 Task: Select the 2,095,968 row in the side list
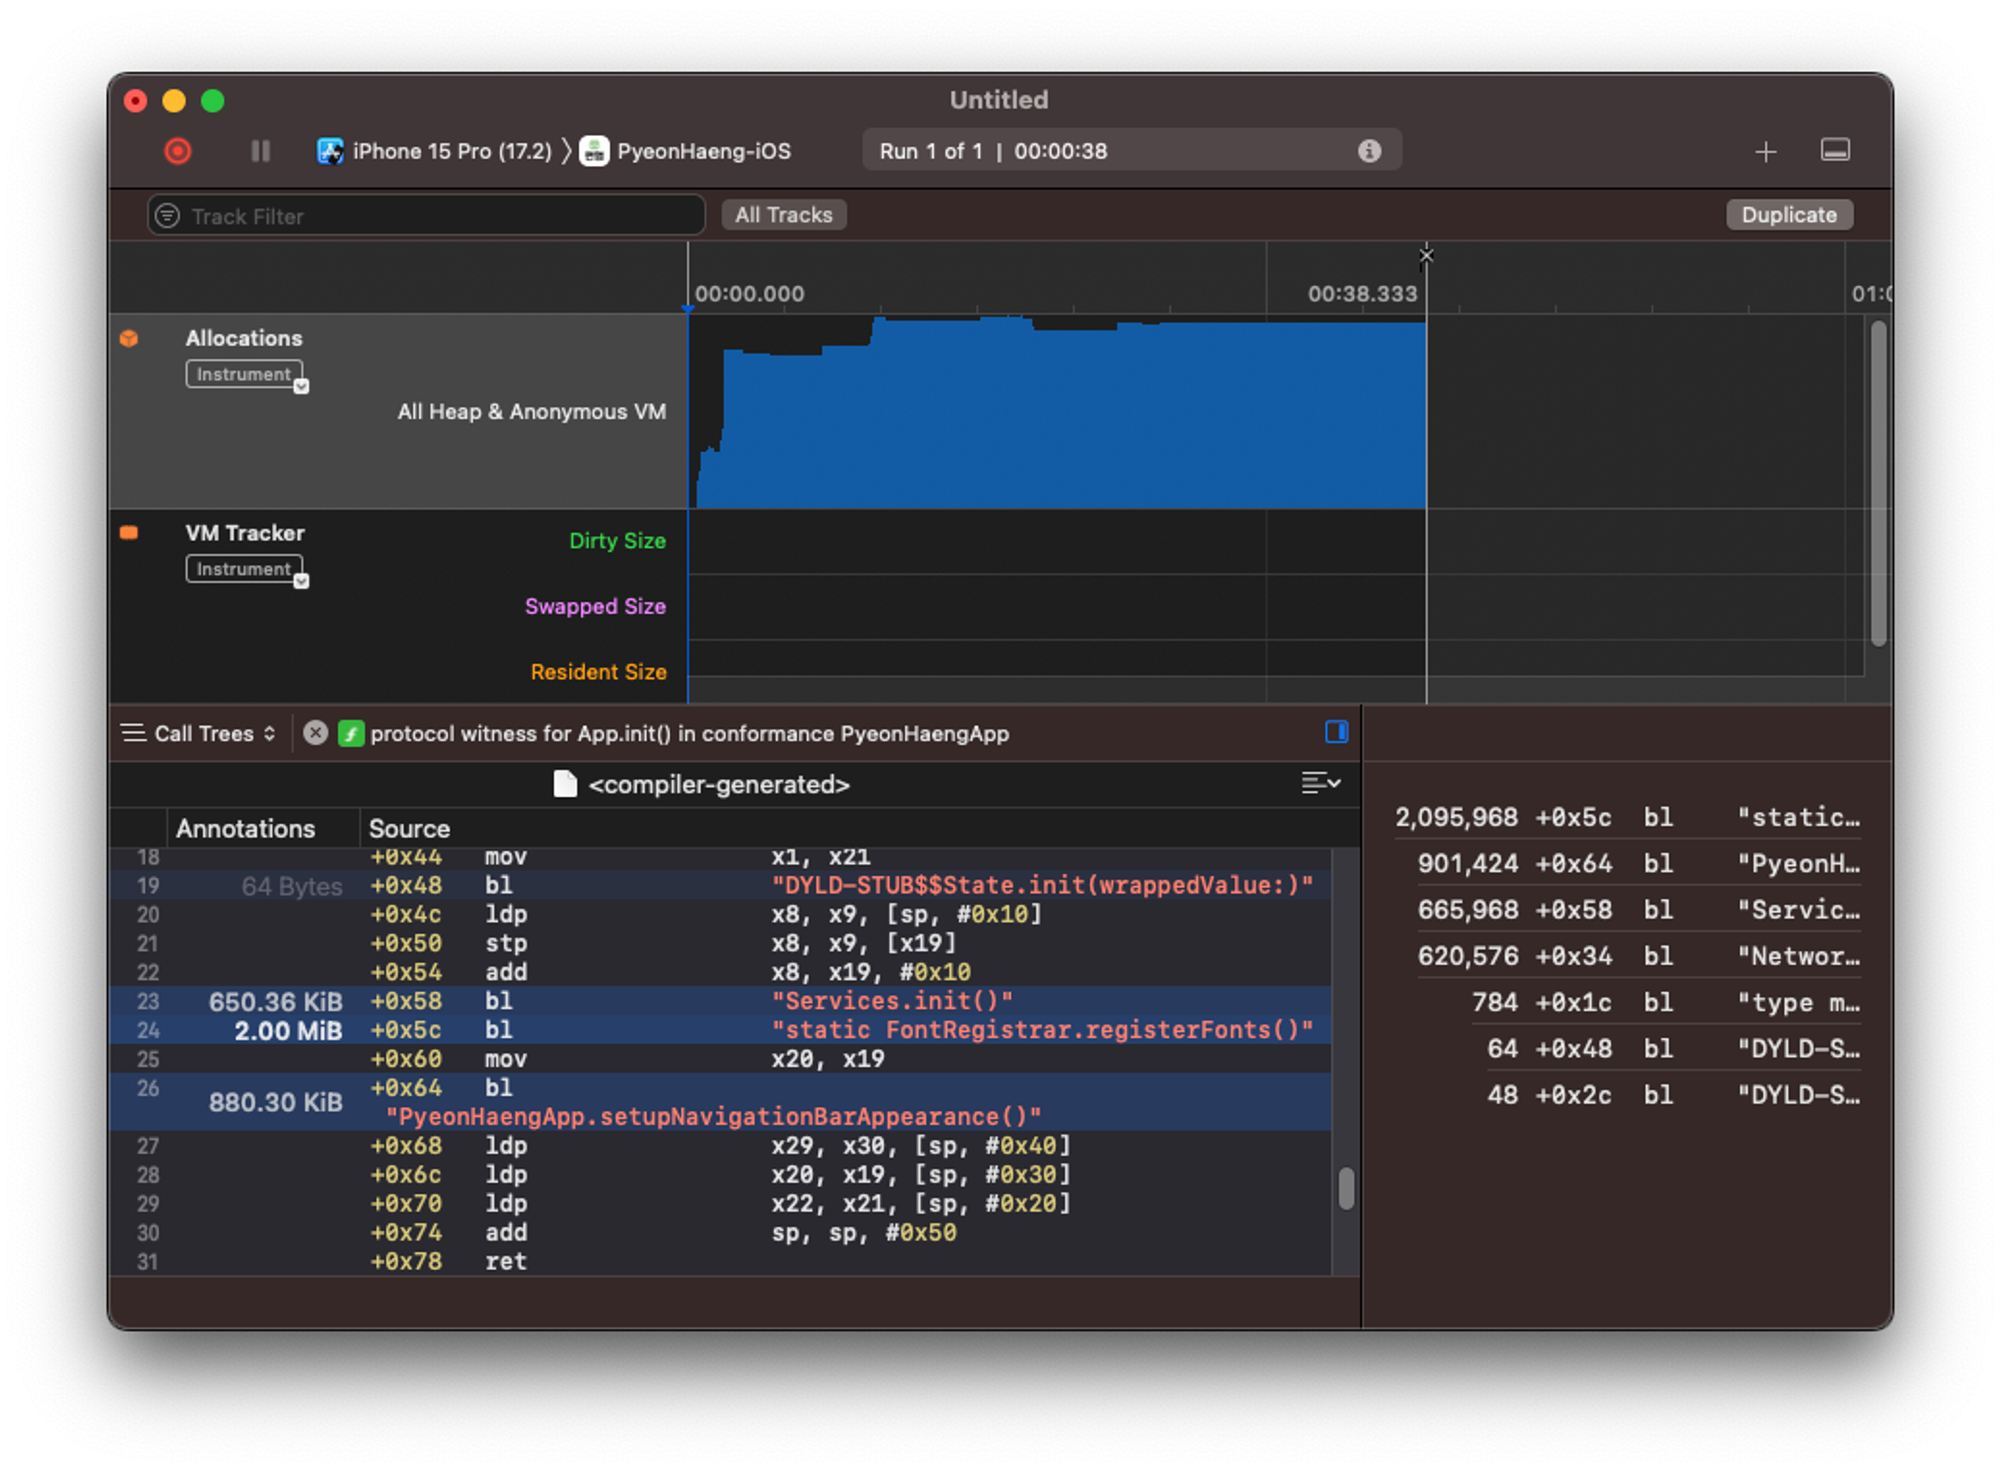click(1627, 818)
